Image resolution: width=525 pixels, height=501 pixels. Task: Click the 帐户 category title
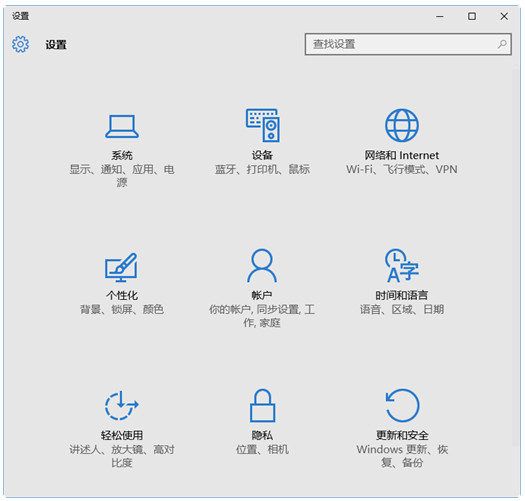[x=262, y=295]
